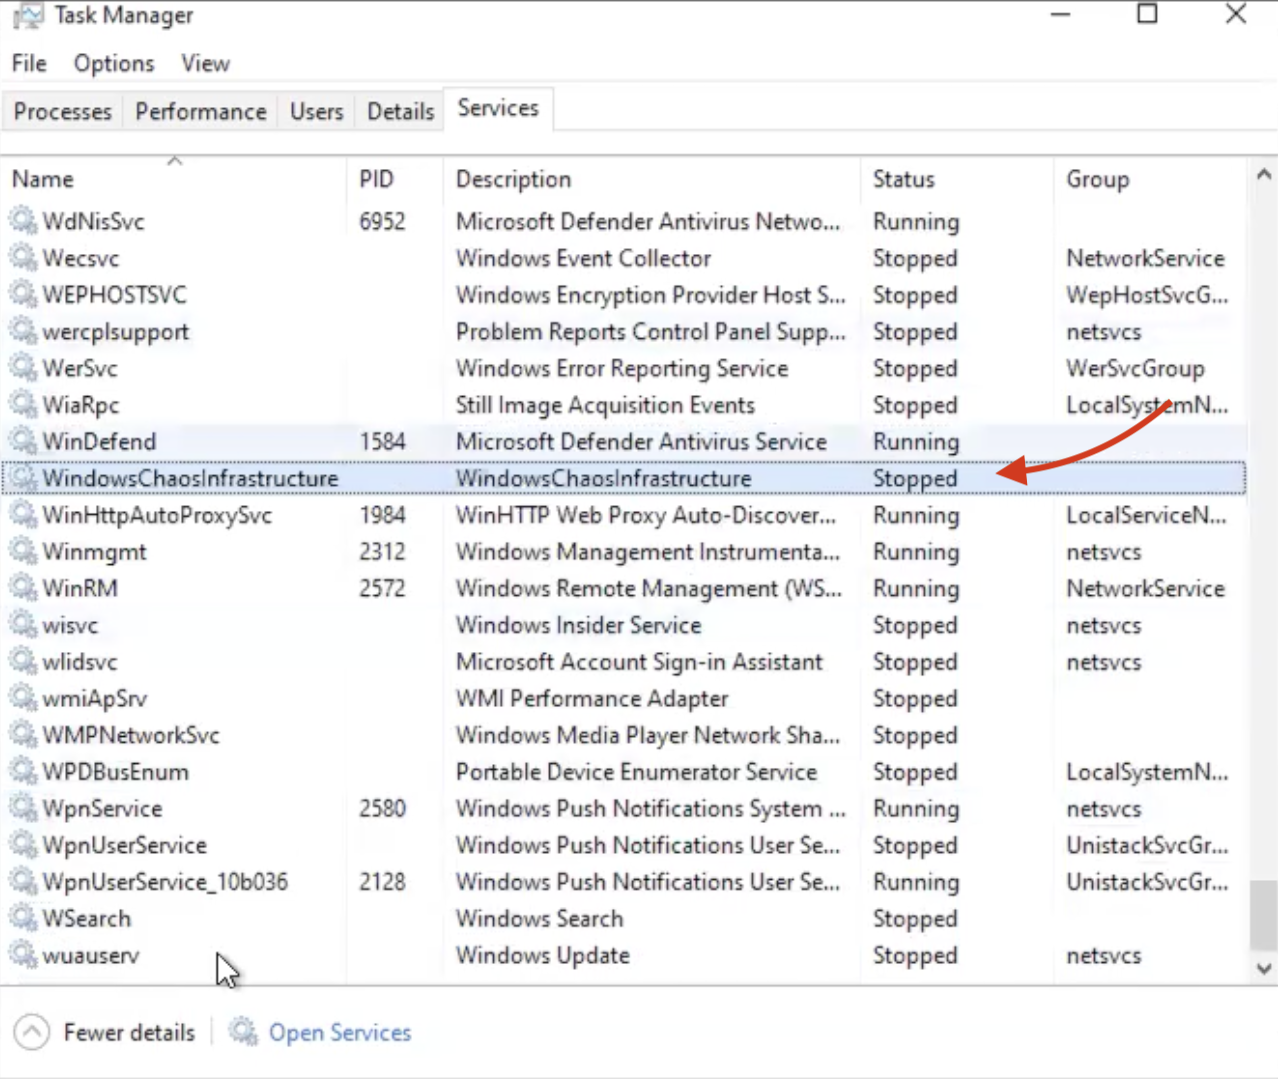Open the File menu
Viewport: 1278px width, 1079px height.
[29, 64]
